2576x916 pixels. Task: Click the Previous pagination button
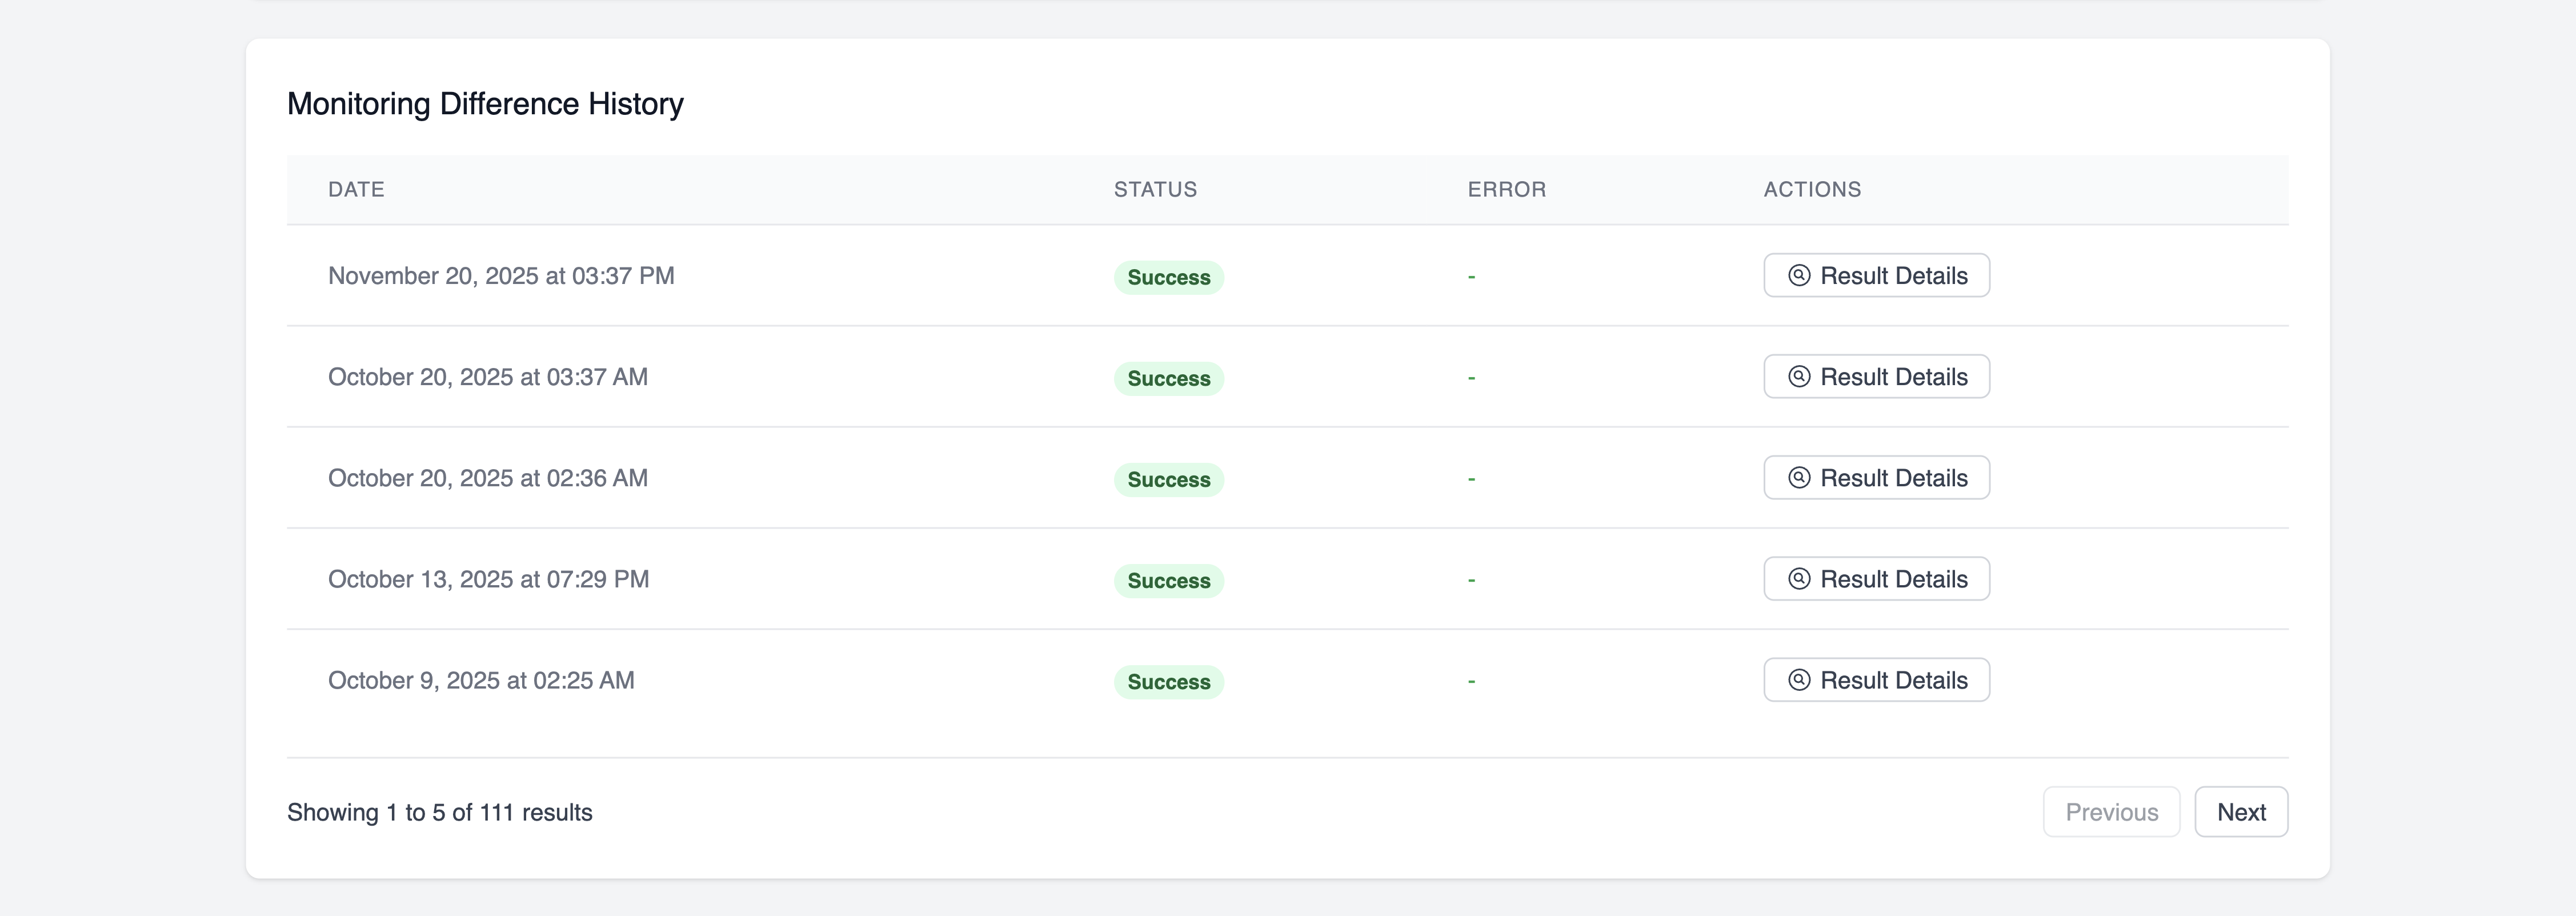coord(2111,811)
